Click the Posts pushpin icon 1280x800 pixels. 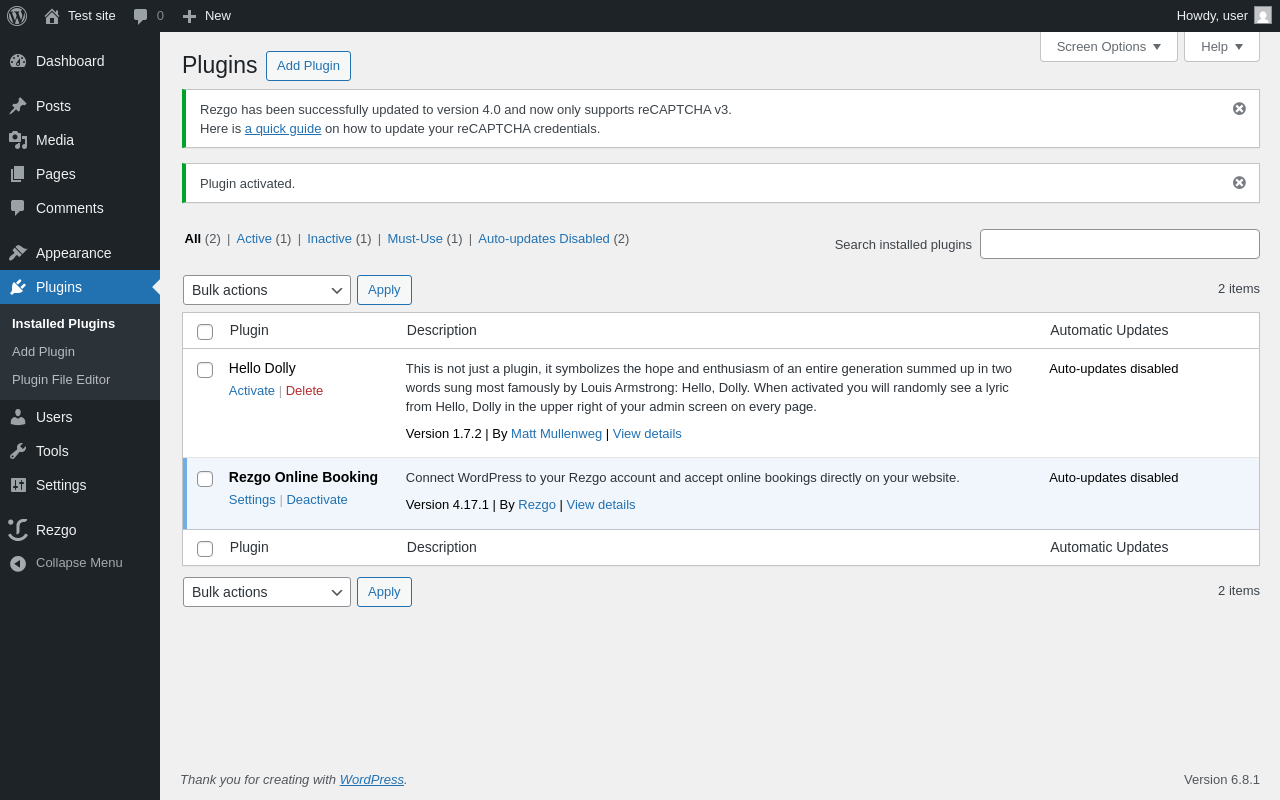click(x=18, y=106)
